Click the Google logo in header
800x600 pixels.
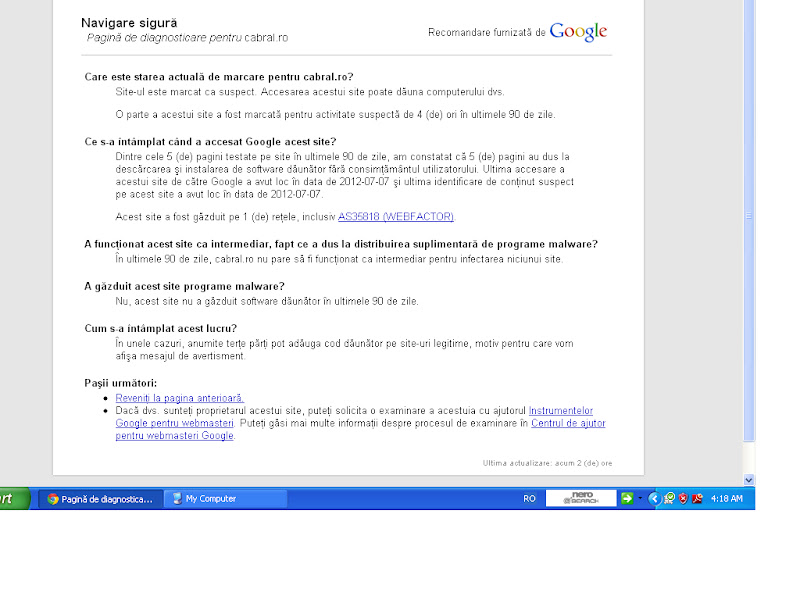point(578,32)
